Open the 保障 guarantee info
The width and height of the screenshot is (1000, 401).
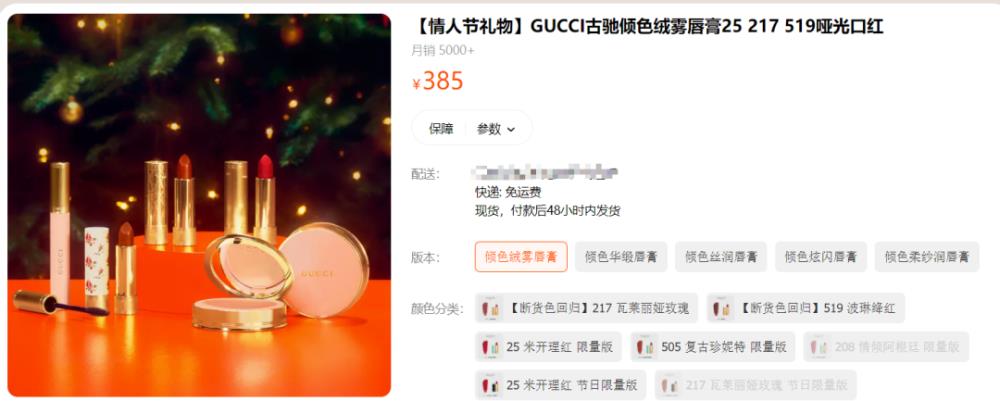coord(441,129)
